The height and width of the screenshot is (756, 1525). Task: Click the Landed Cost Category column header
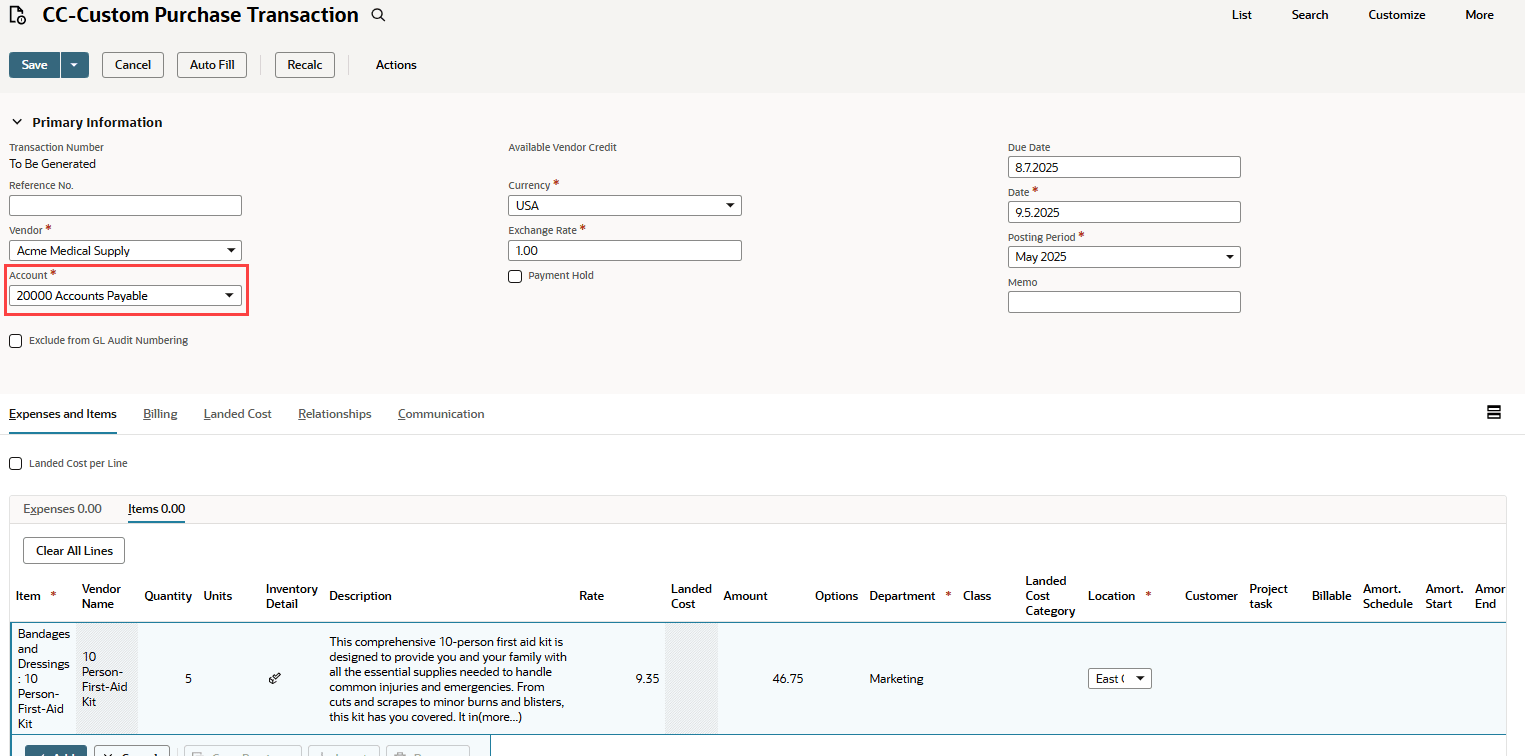1050,596
